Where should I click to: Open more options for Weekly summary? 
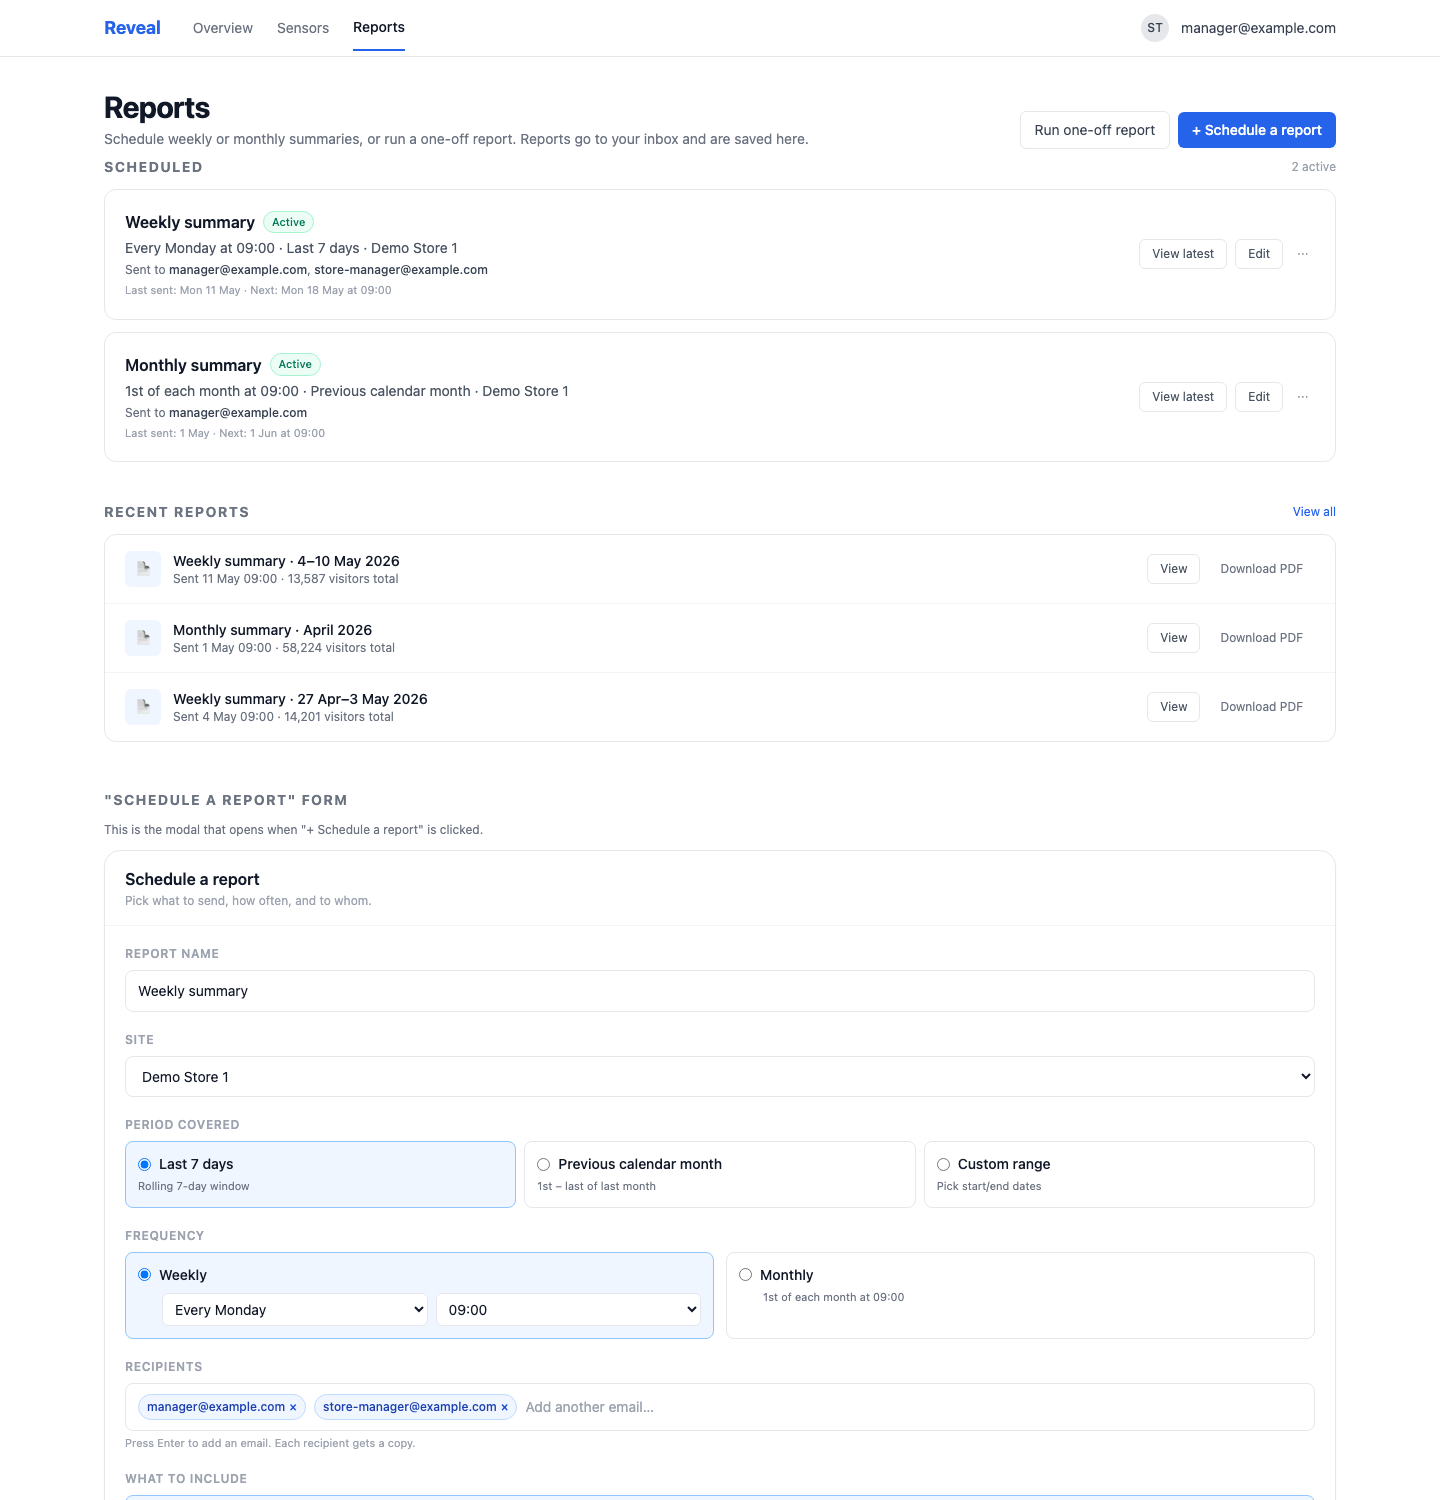(1303, 254)
